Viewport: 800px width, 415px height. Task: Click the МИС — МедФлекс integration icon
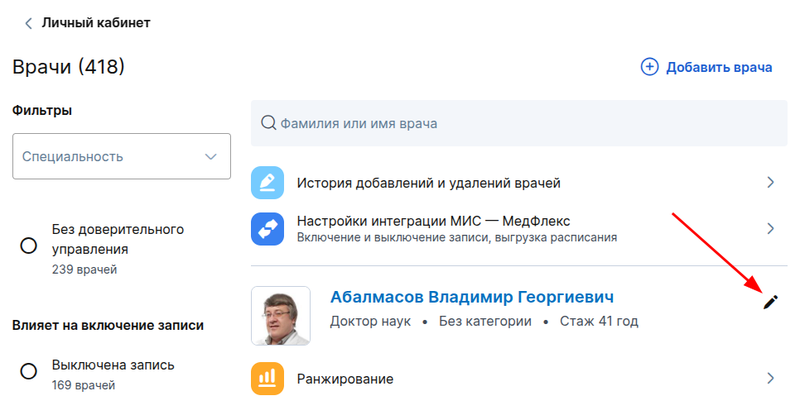(x=267, y=229)
